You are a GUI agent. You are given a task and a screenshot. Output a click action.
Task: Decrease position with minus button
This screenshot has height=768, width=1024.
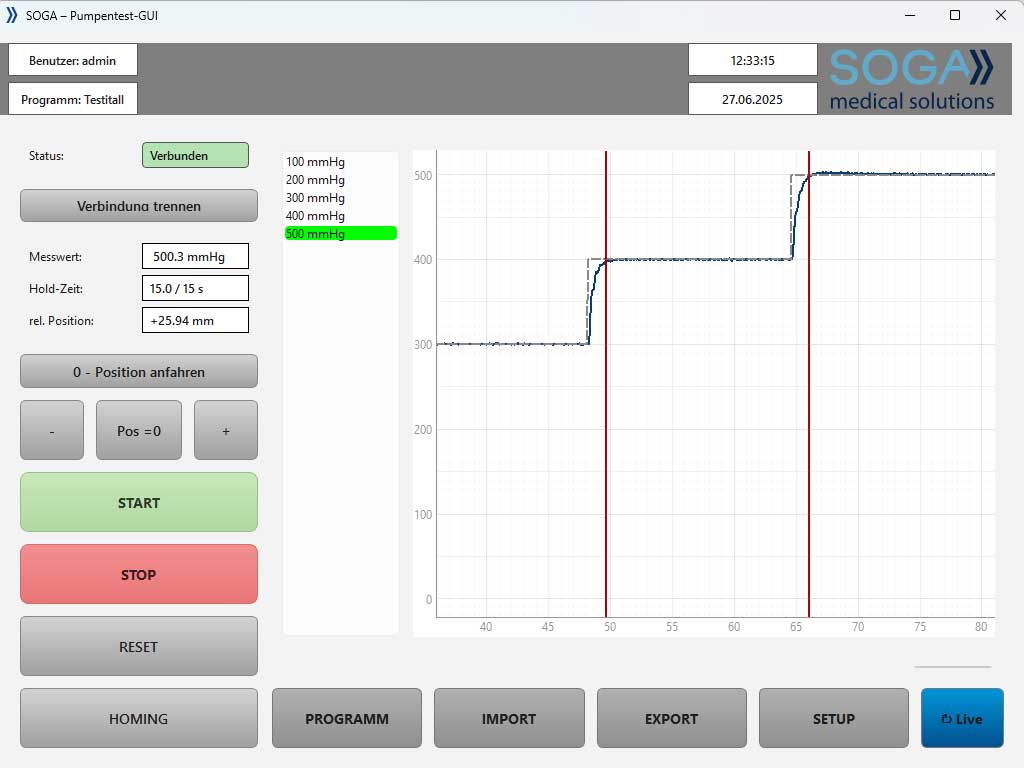click(52, 431)
